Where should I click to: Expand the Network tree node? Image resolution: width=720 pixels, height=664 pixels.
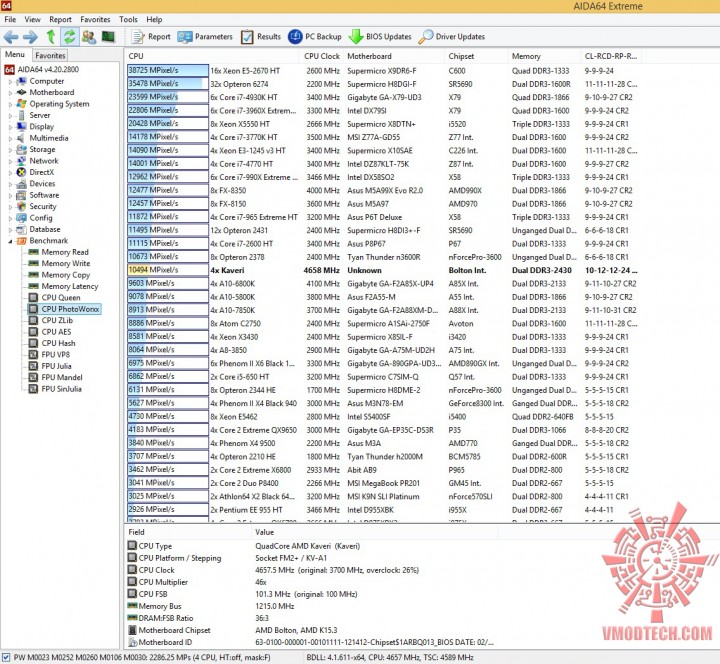(10, 161)
